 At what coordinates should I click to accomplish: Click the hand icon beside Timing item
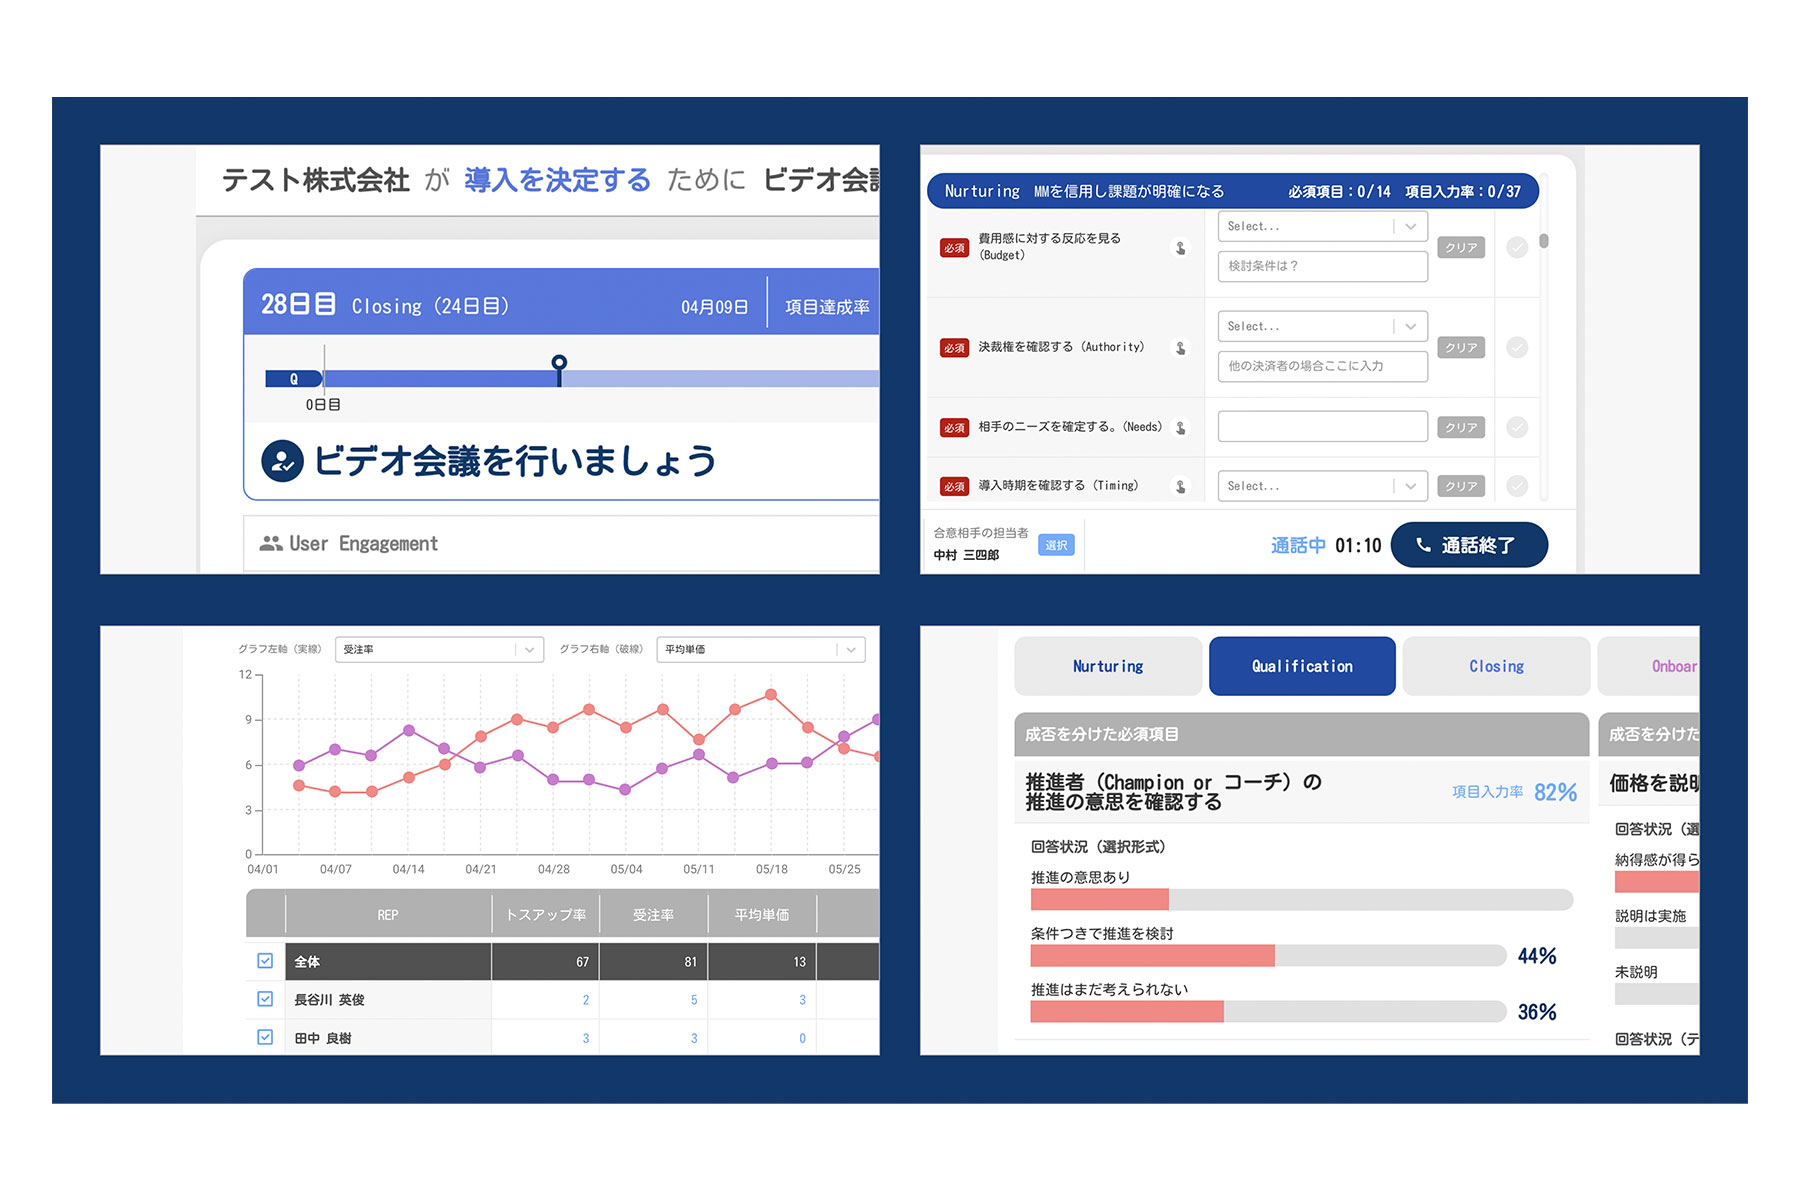pyautogui.click(x=1181, y=487)
